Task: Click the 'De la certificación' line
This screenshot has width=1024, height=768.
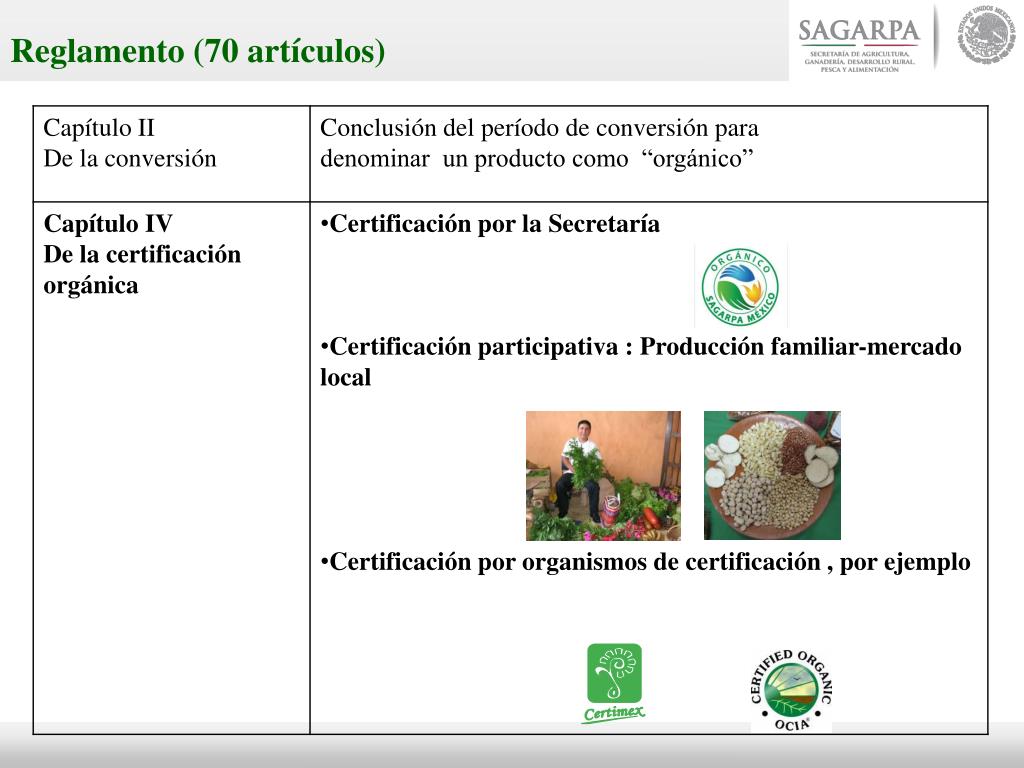Action: coord(142,255)
